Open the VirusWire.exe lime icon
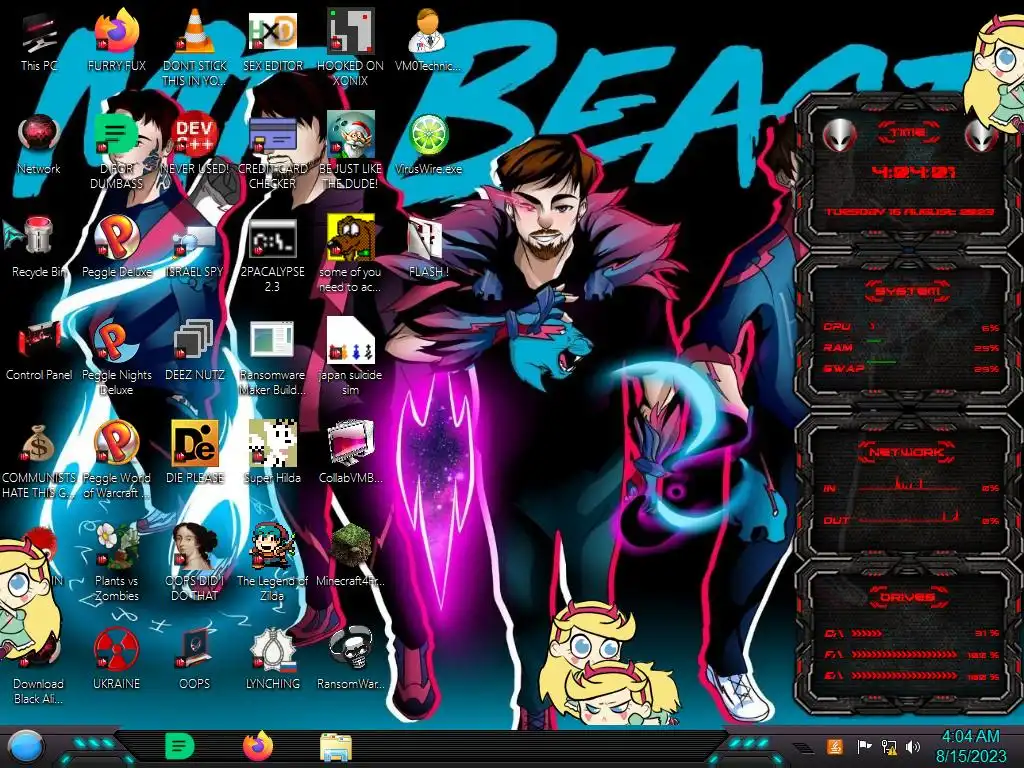1024x768 pixels. tap(428, 144)
